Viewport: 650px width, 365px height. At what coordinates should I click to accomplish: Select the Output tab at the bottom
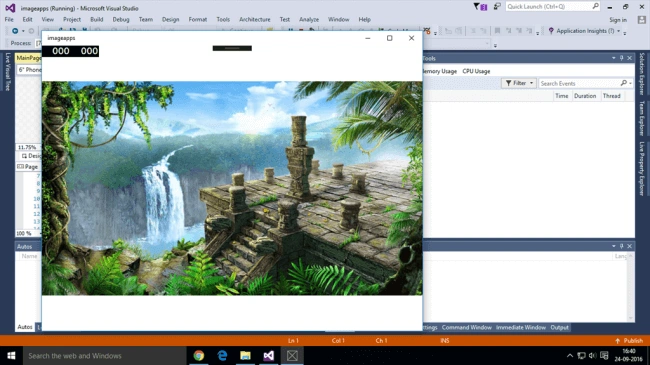click(559, 327)
